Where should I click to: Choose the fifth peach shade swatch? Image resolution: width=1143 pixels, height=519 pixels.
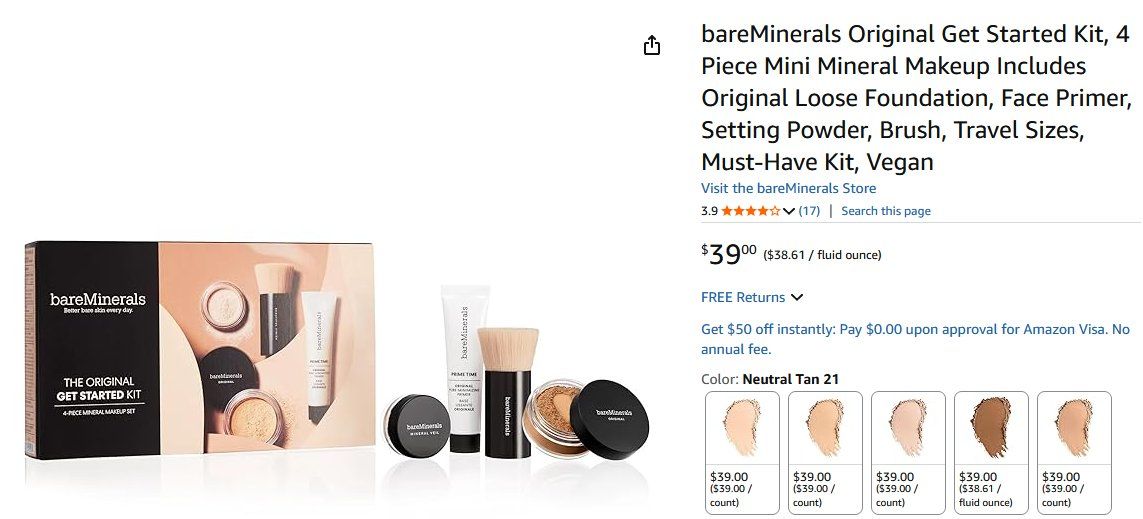[1074, 453]
